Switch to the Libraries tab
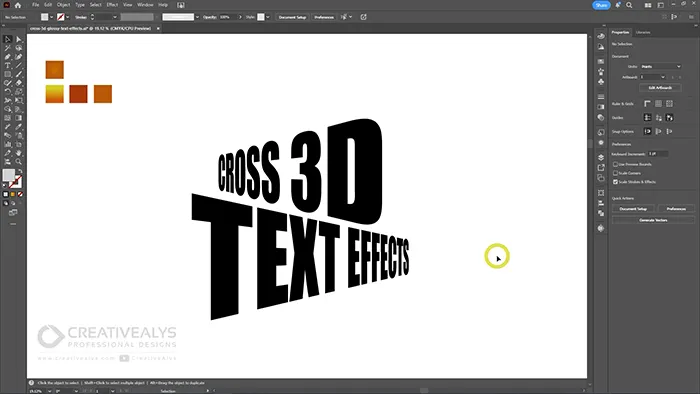The height and width of the screenshot is (394, 700). (x=643, y=32)
